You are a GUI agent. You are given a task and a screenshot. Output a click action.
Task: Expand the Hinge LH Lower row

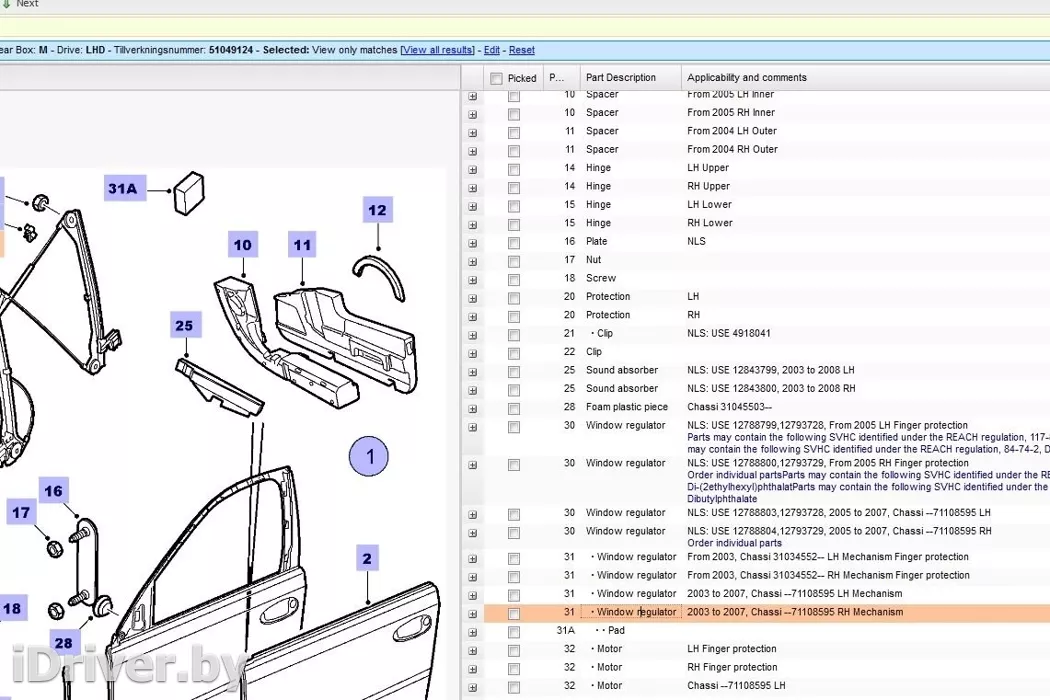click(473, 206)
